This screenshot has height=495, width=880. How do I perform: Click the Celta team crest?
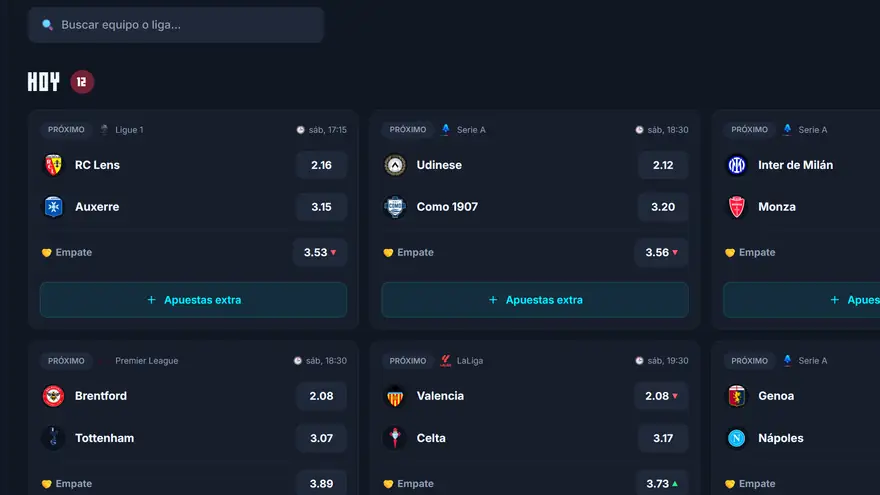[395, 438]
